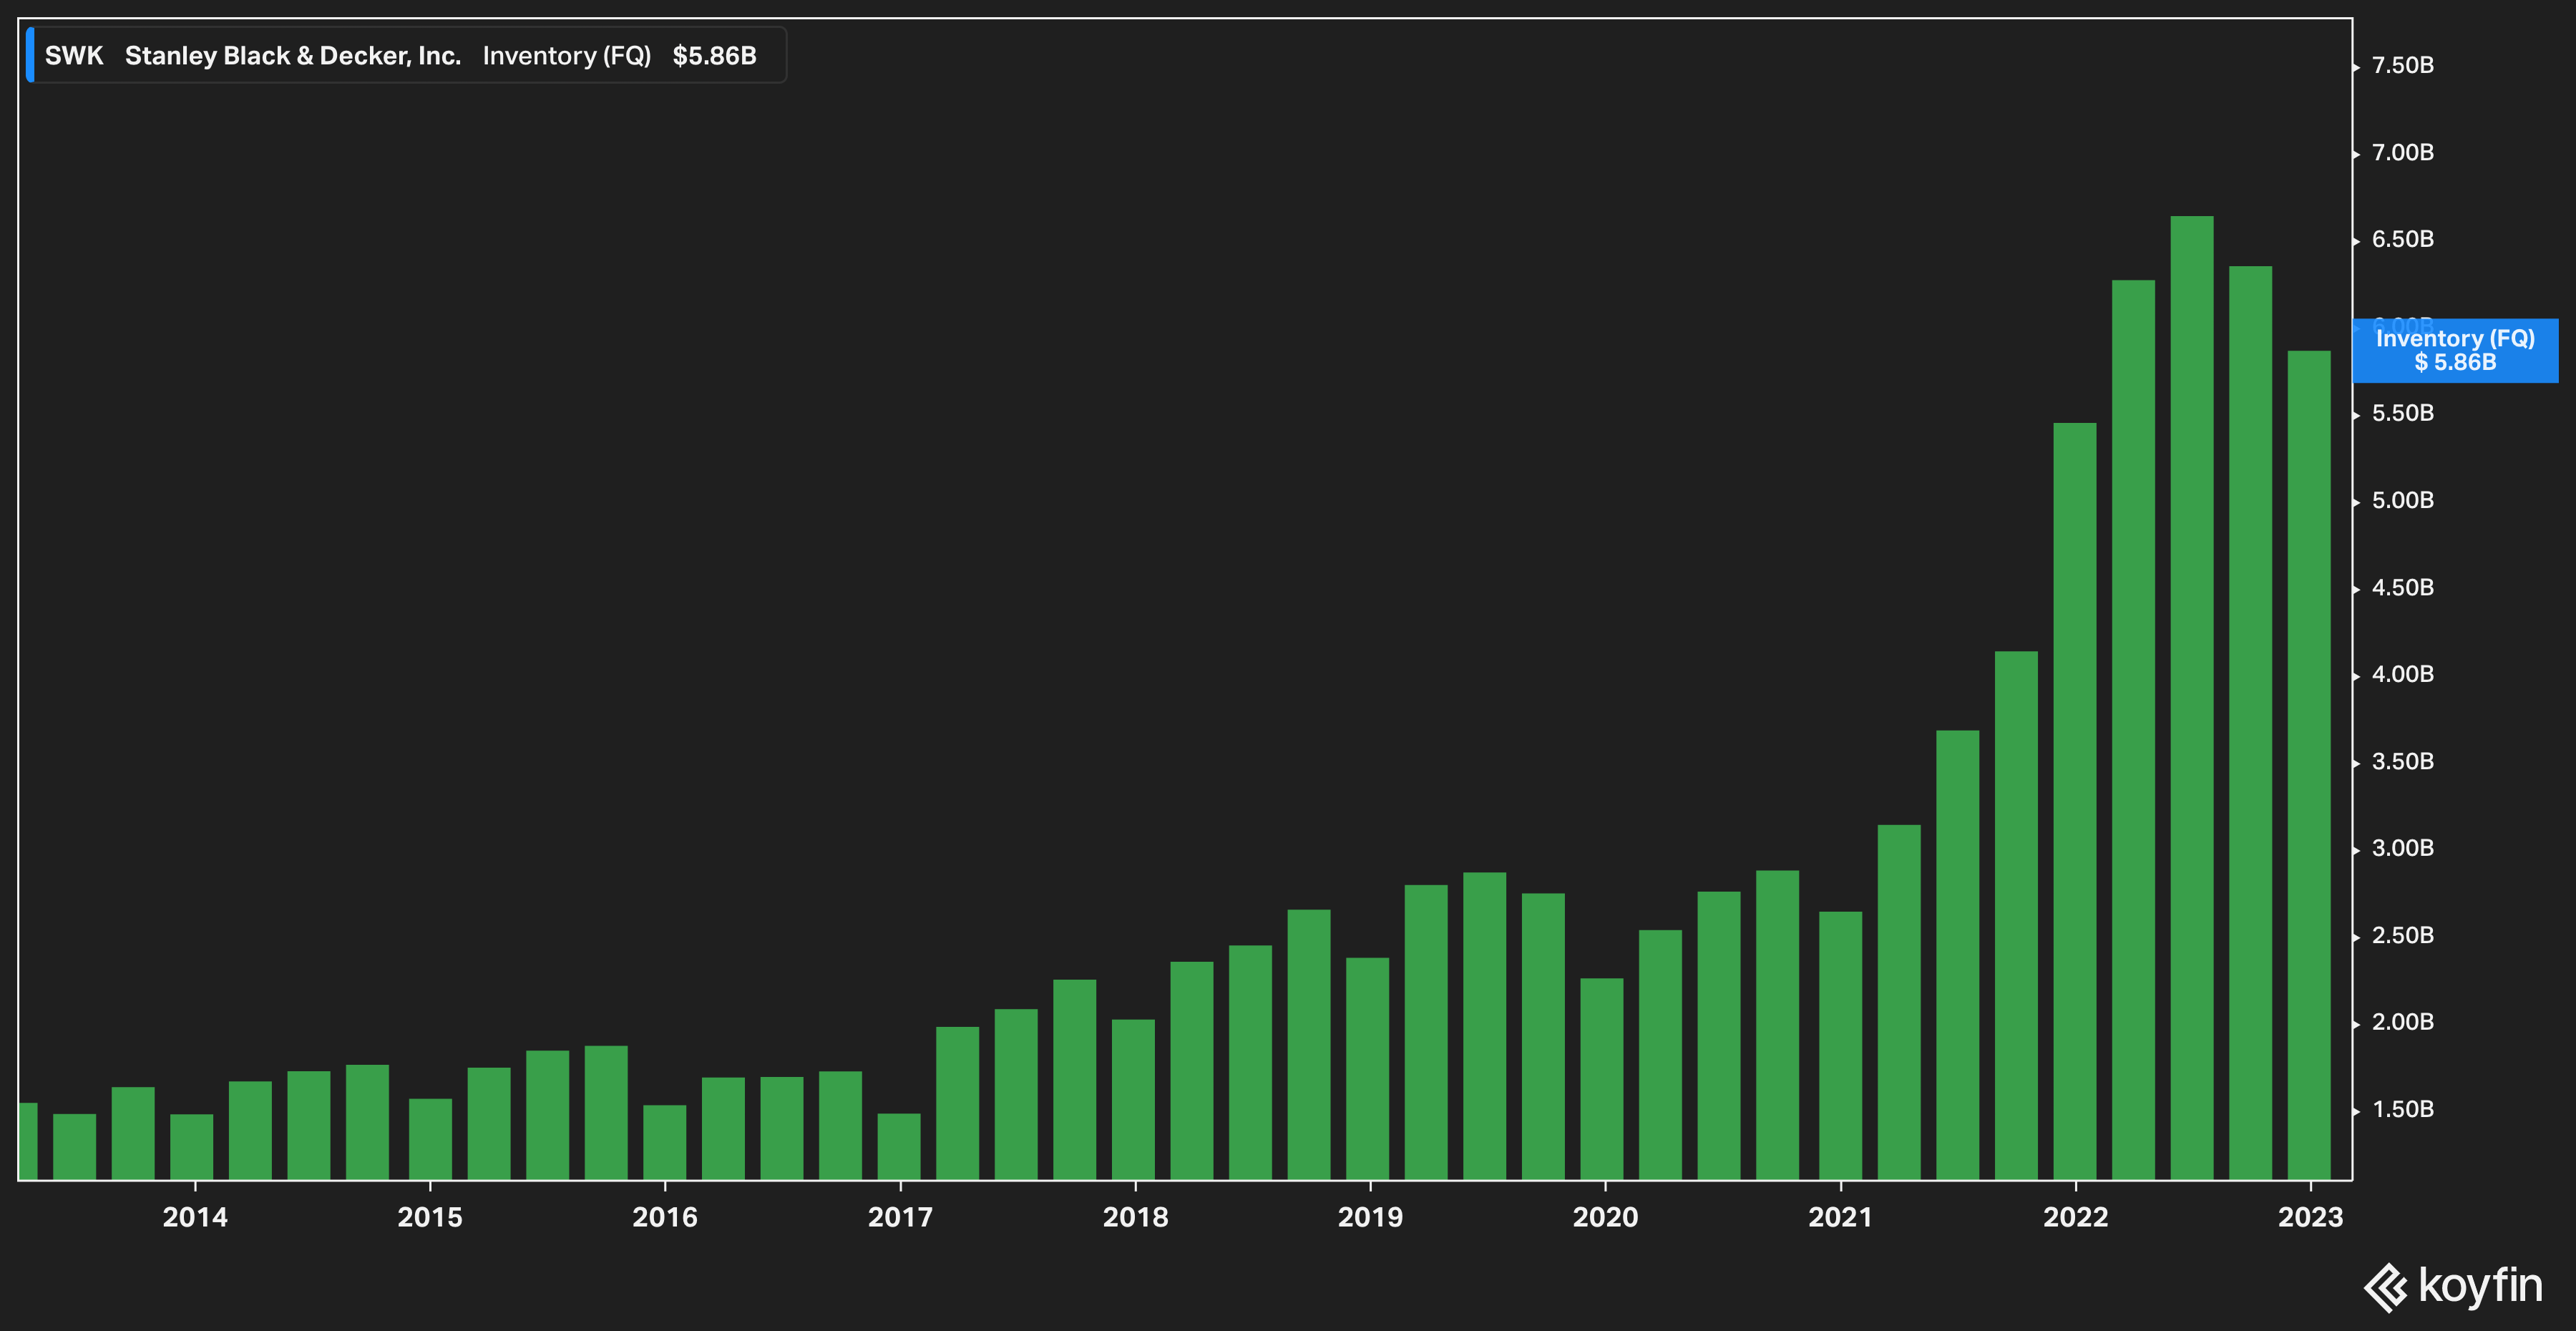Click the bar at the 2016 tick
This screenshot has width=2576, height=1331.
tap(665, 1142)
